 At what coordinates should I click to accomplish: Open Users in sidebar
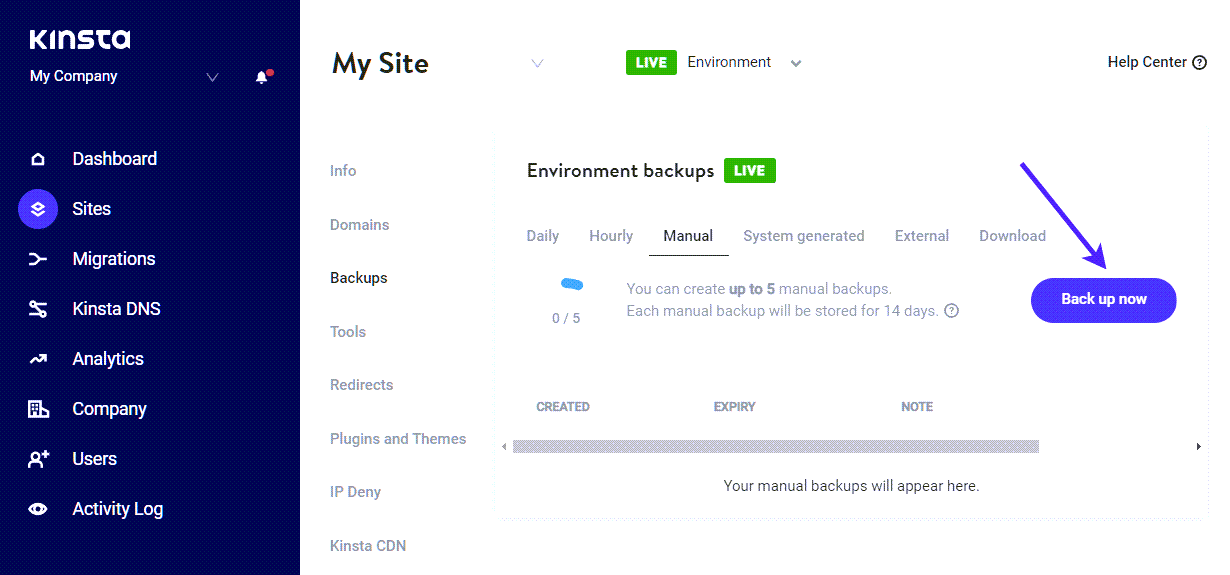click(x=95, y=459)
